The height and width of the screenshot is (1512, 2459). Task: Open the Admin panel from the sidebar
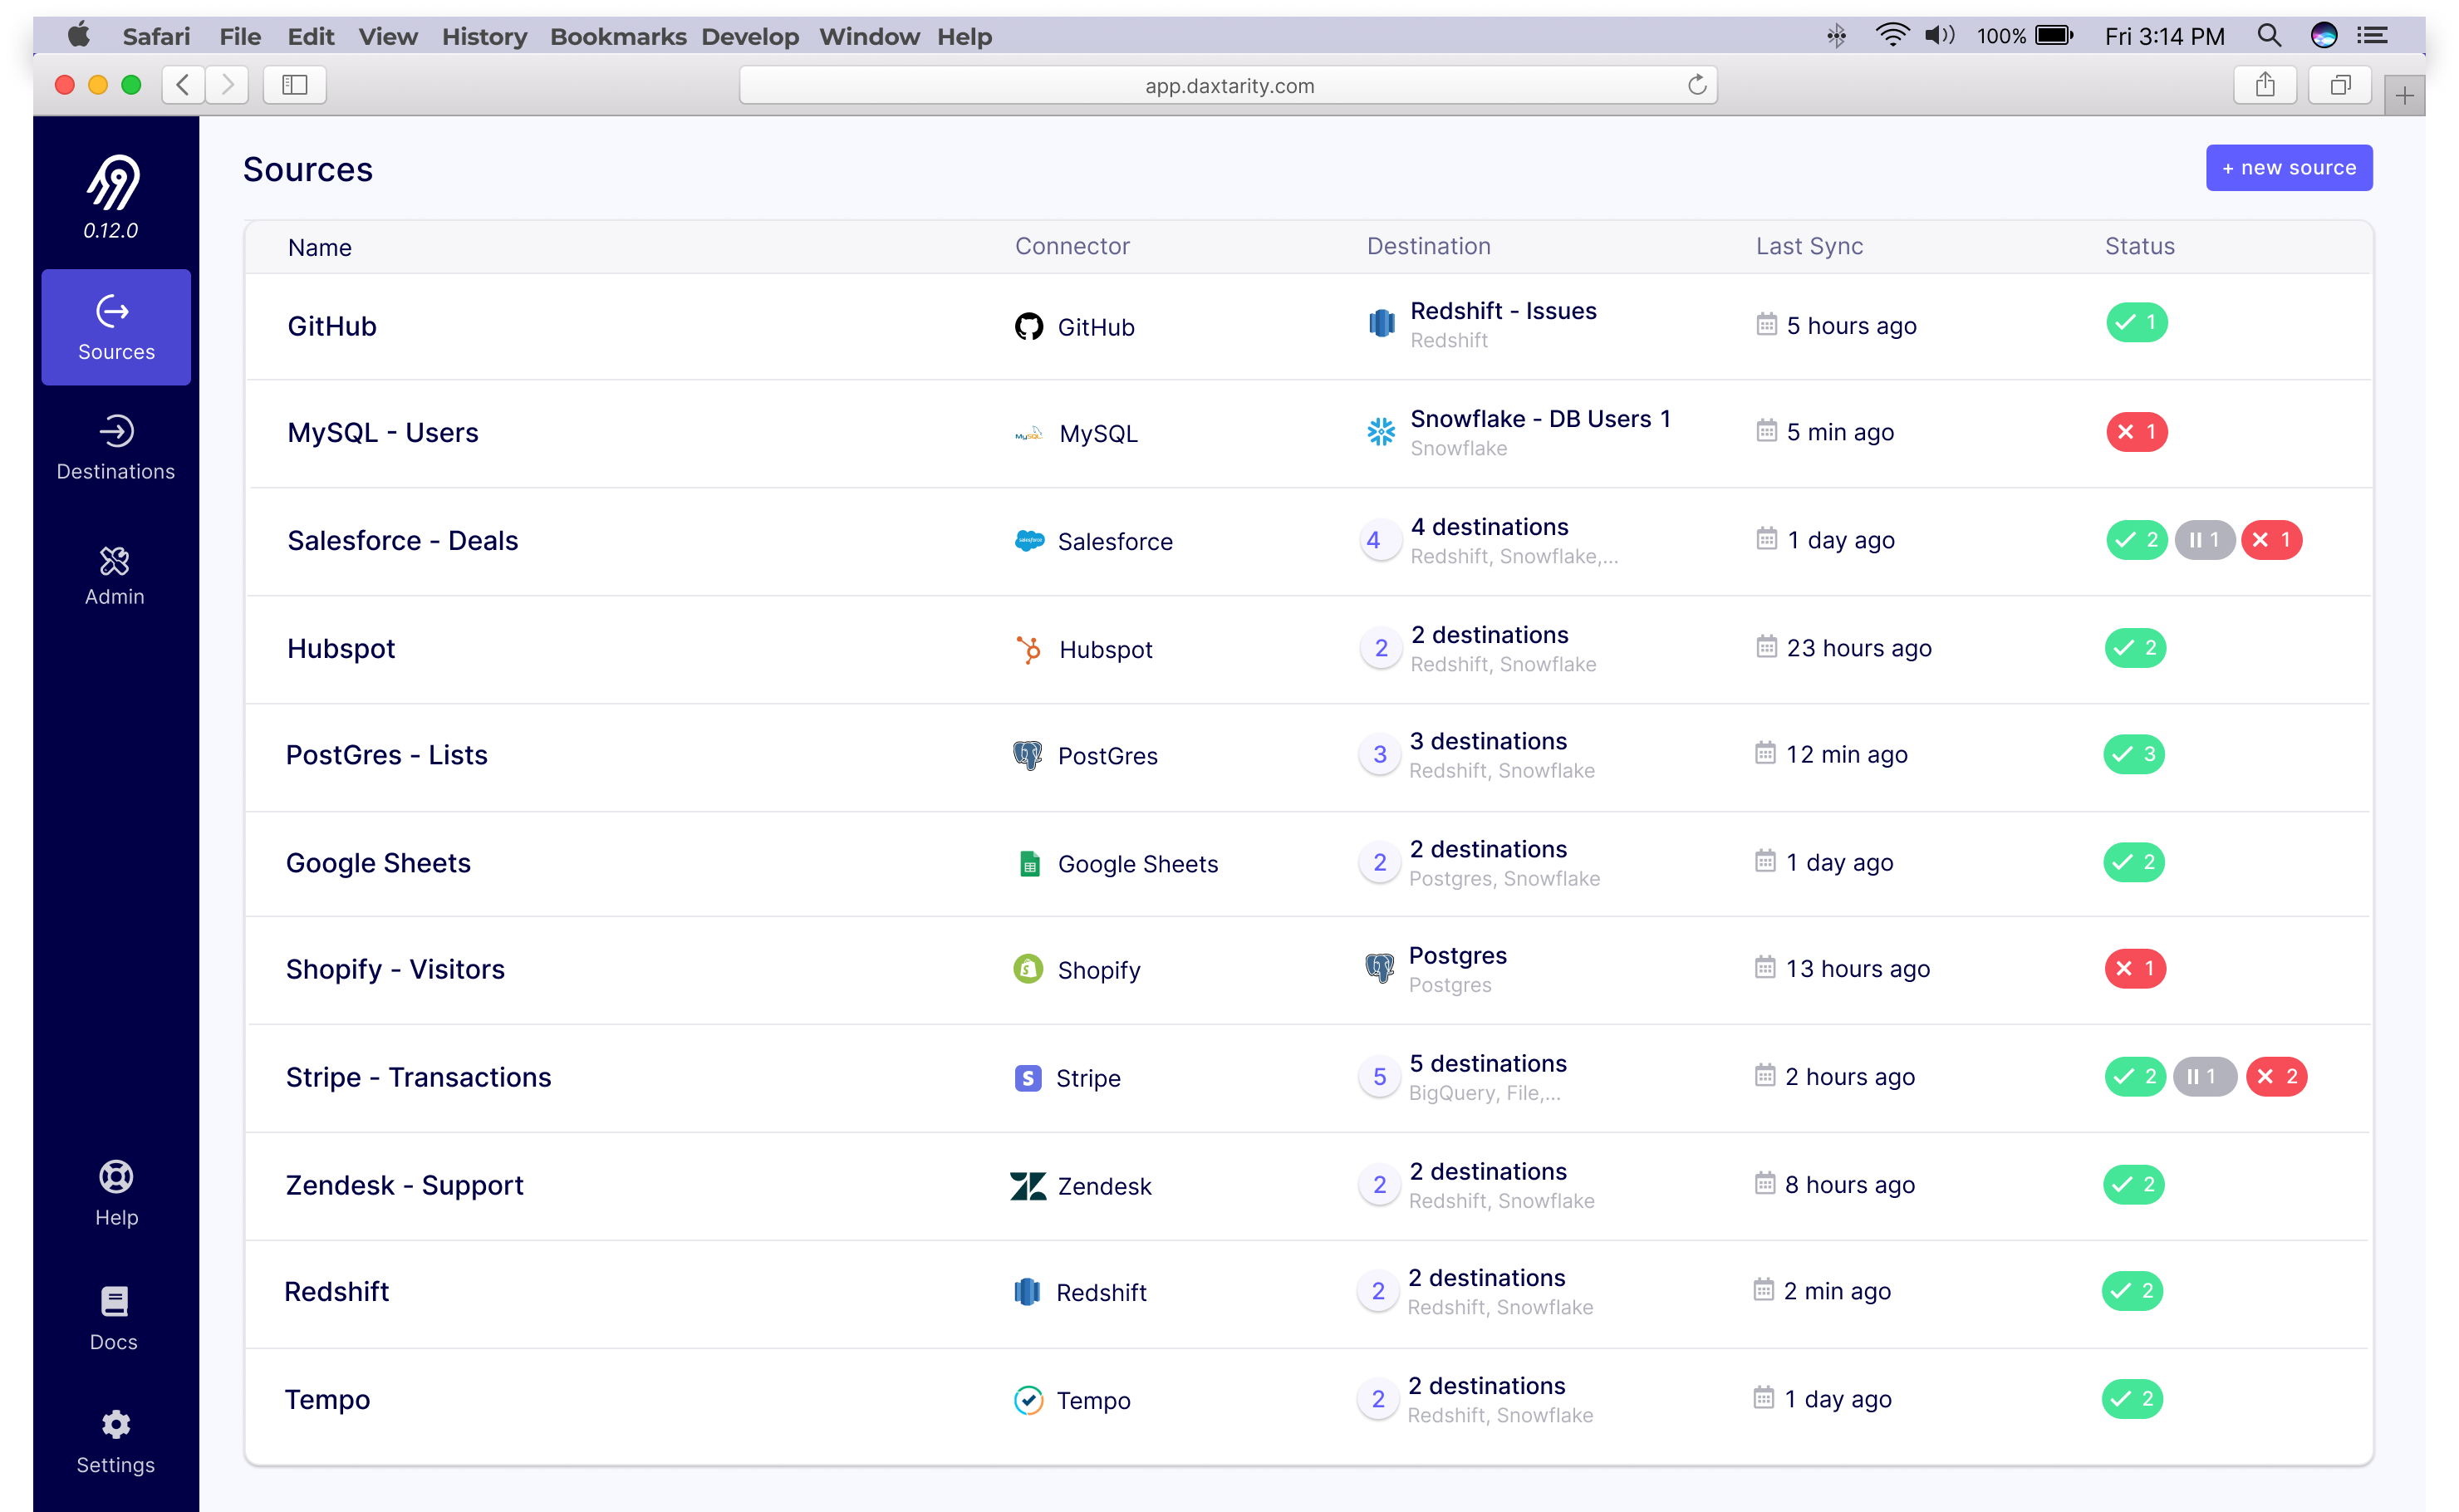click(115, 572)
